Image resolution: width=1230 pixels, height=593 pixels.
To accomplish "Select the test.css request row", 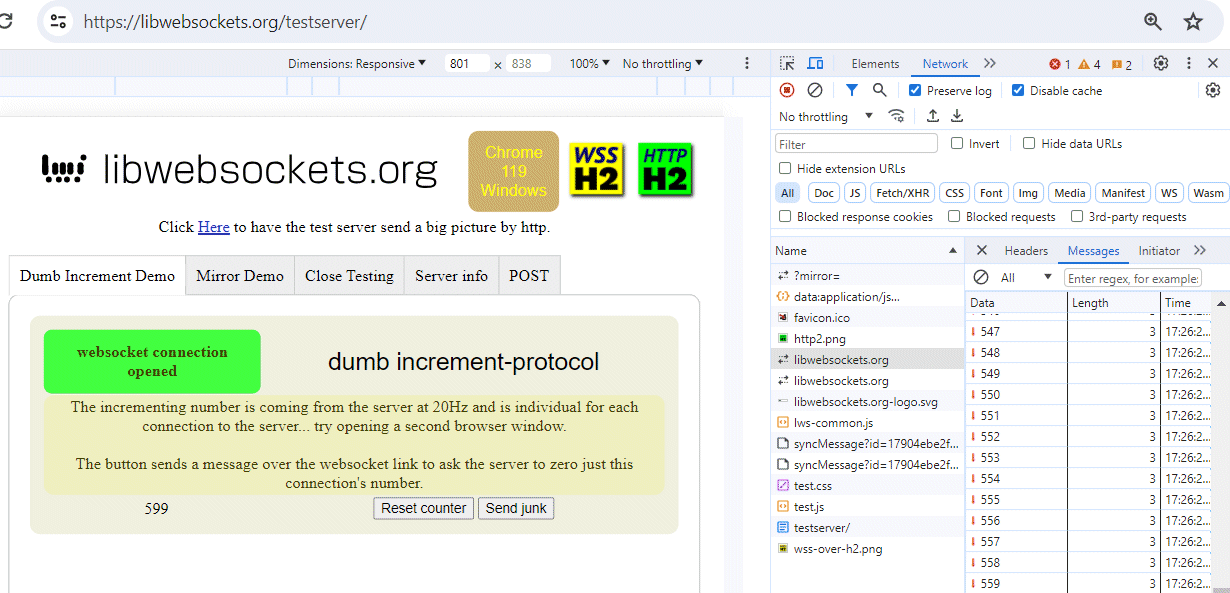I will (x=867, y=485).
